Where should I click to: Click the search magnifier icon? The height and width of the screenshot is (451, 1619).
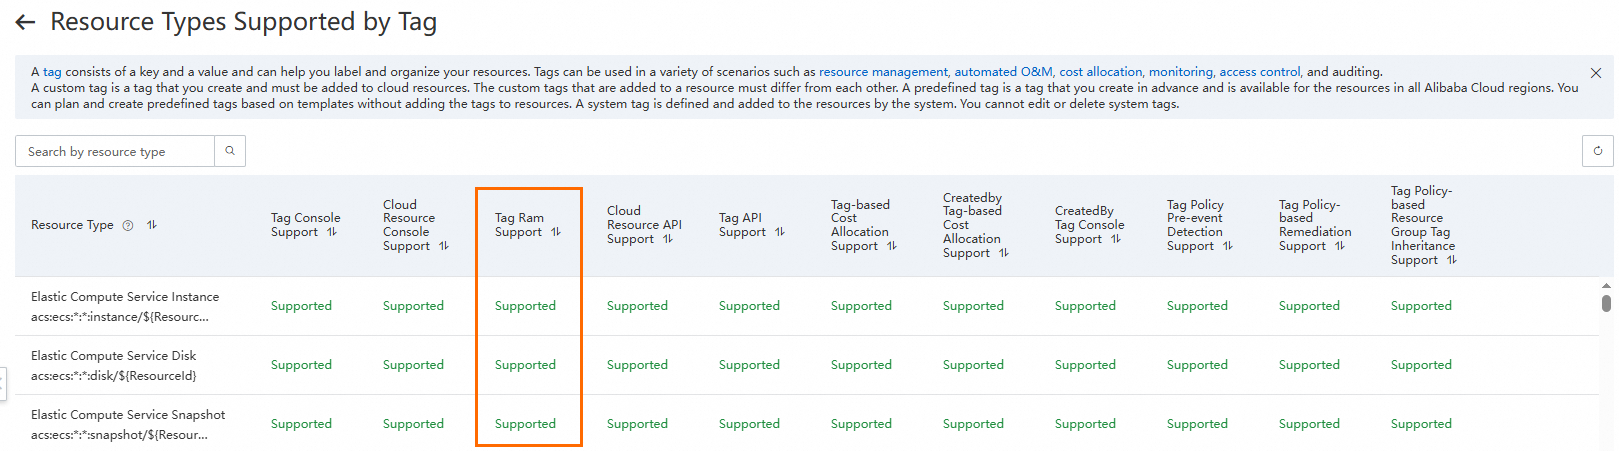pos(230,151)
